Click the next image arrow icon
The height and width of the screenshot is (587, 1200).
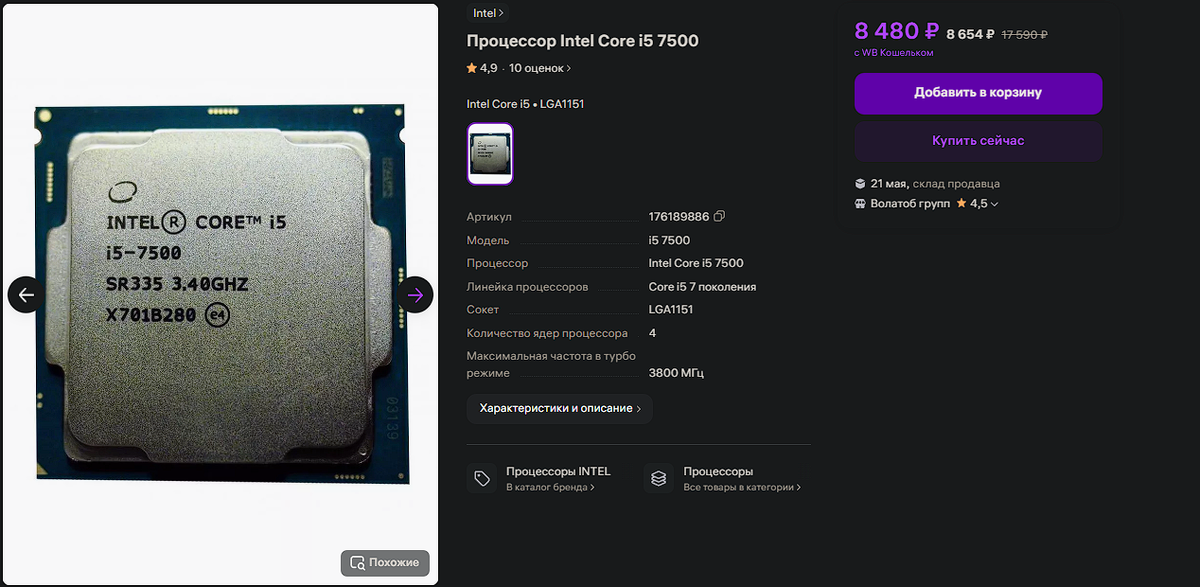pyautogui.click(x=416, y=295)
